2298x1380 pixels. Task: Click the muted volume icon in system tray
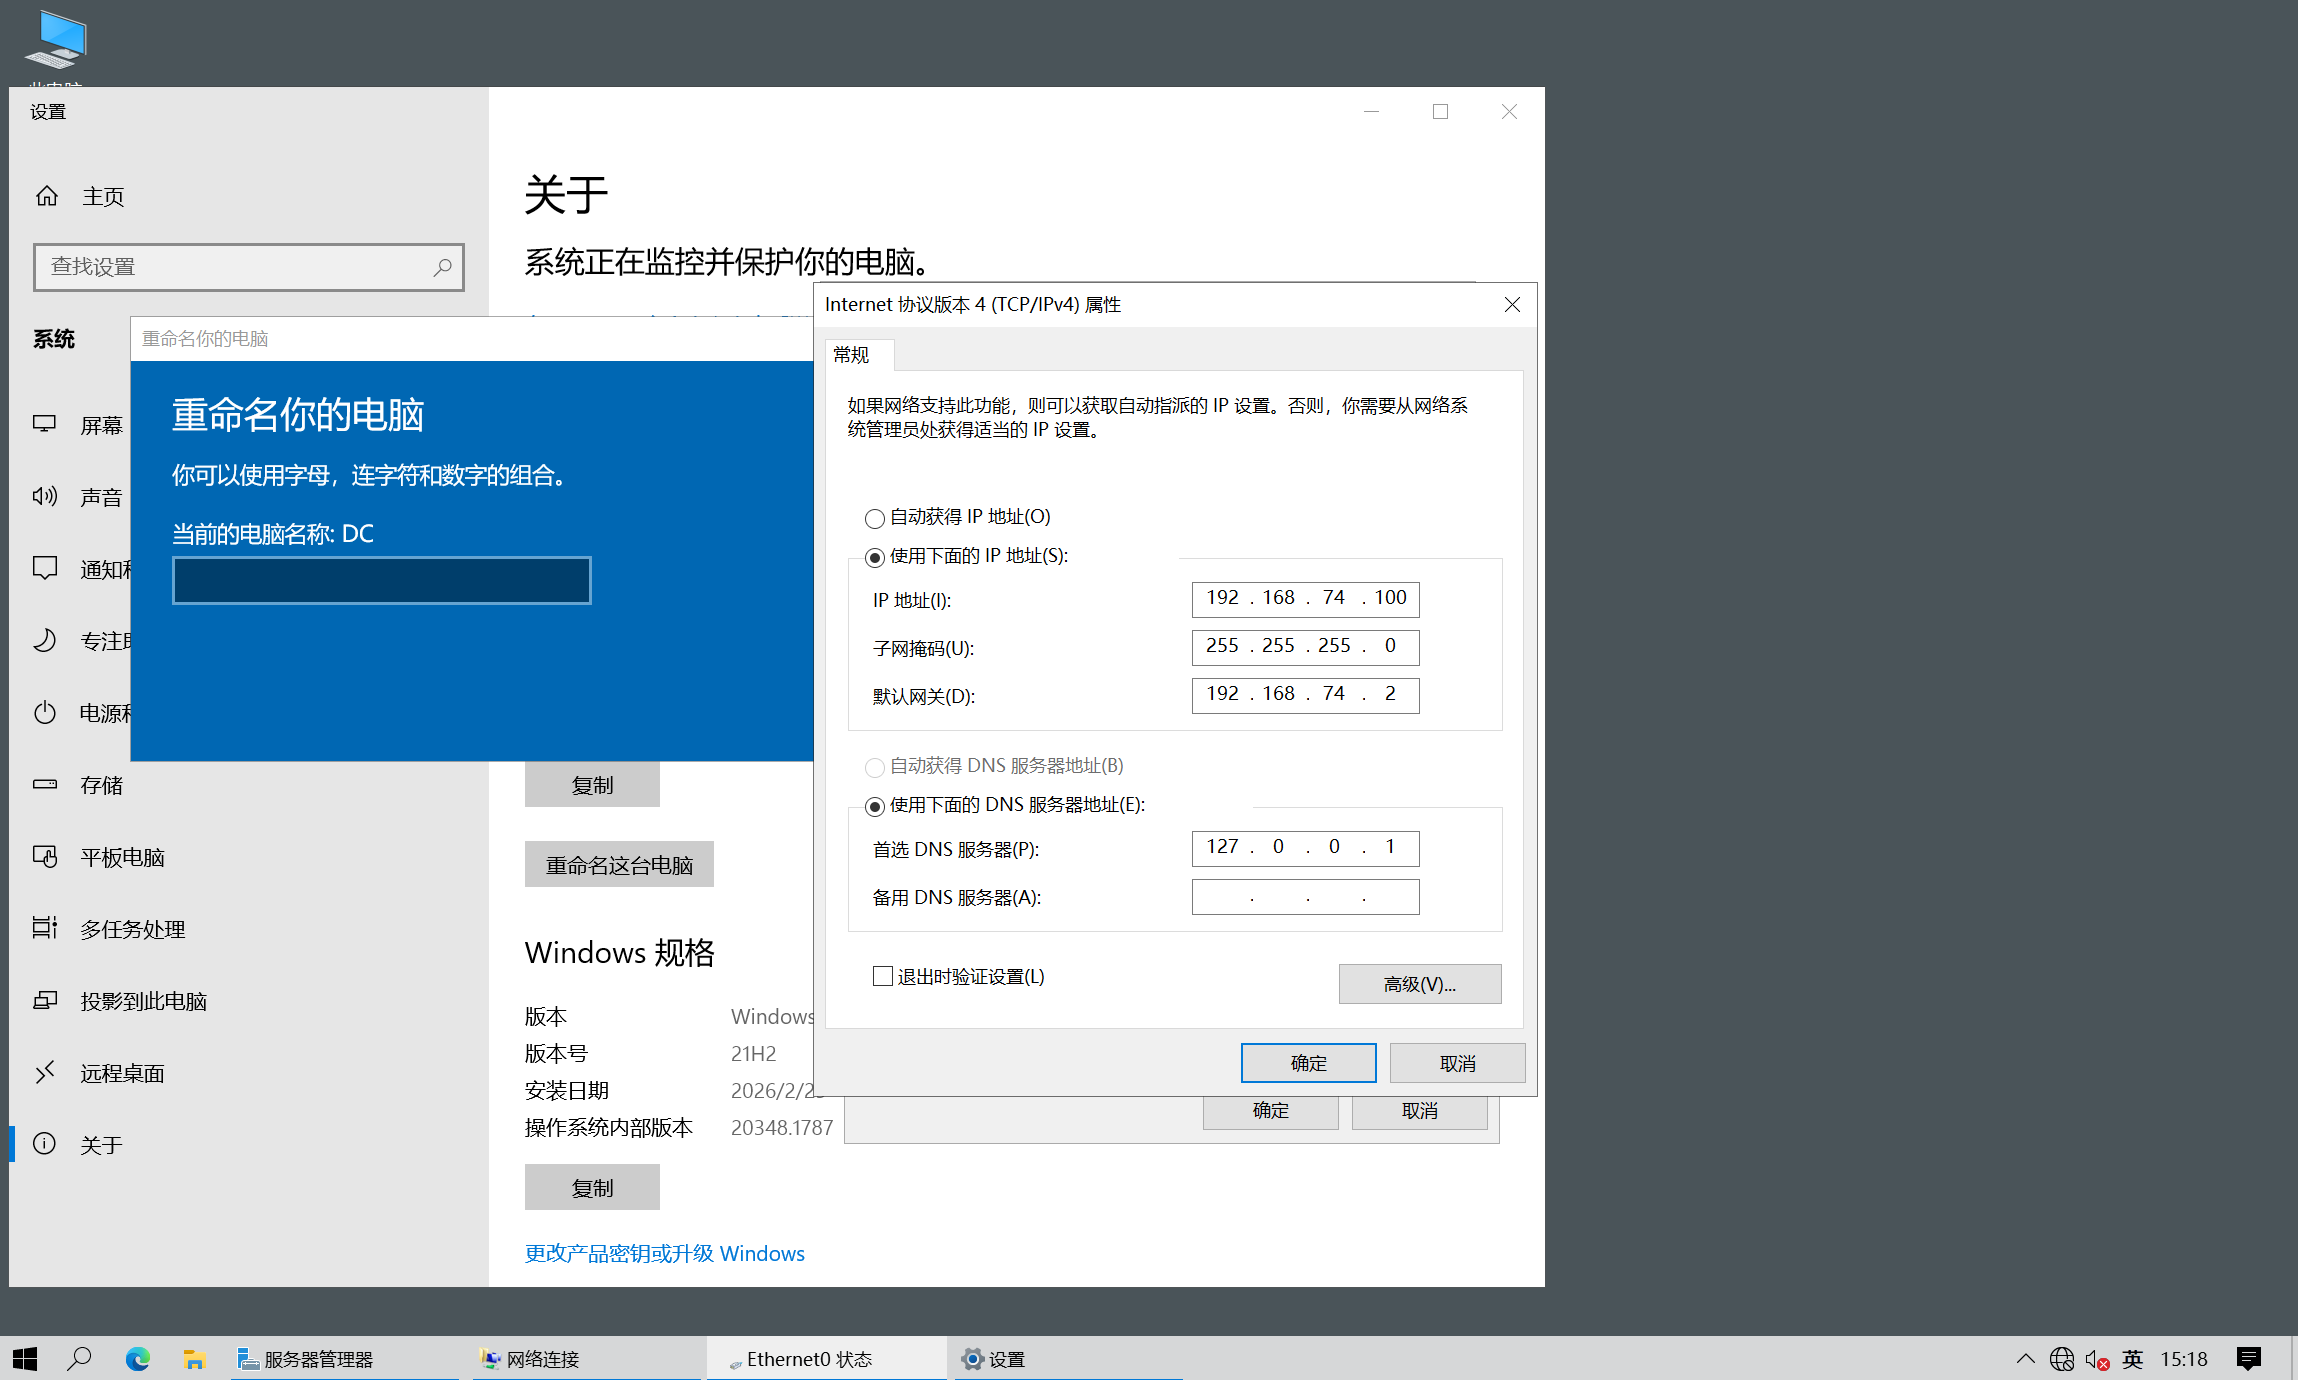tap(2096, 1358)
